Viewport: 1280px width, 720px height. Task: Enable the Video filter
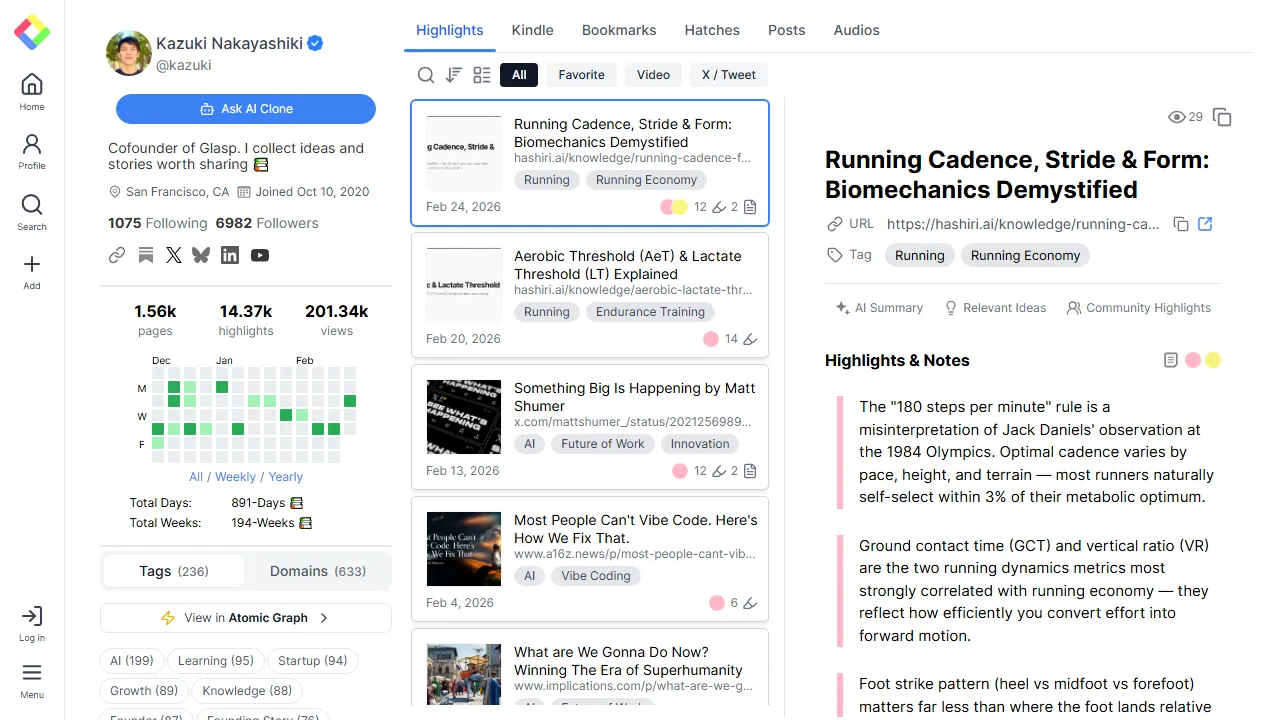653,75
